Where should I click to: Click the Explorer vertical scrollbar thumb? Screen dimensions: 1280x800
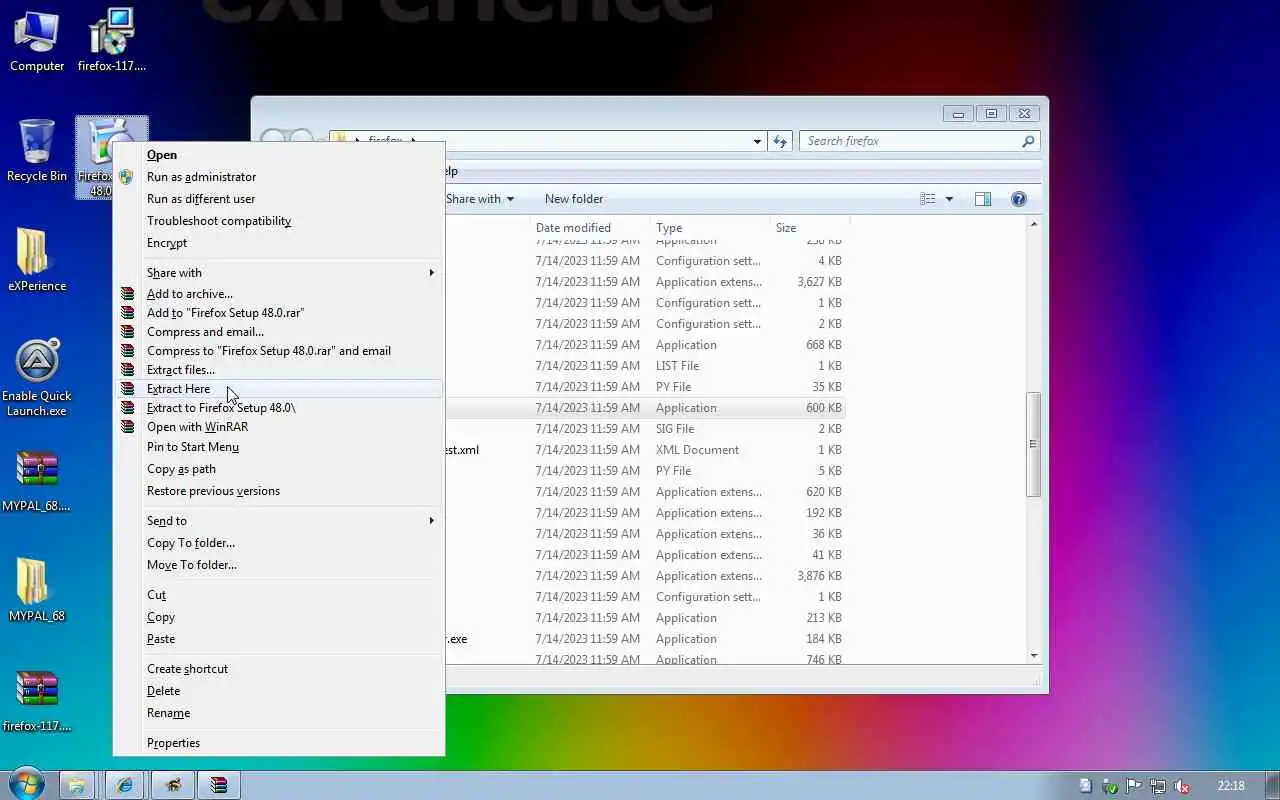(1034, 444)
